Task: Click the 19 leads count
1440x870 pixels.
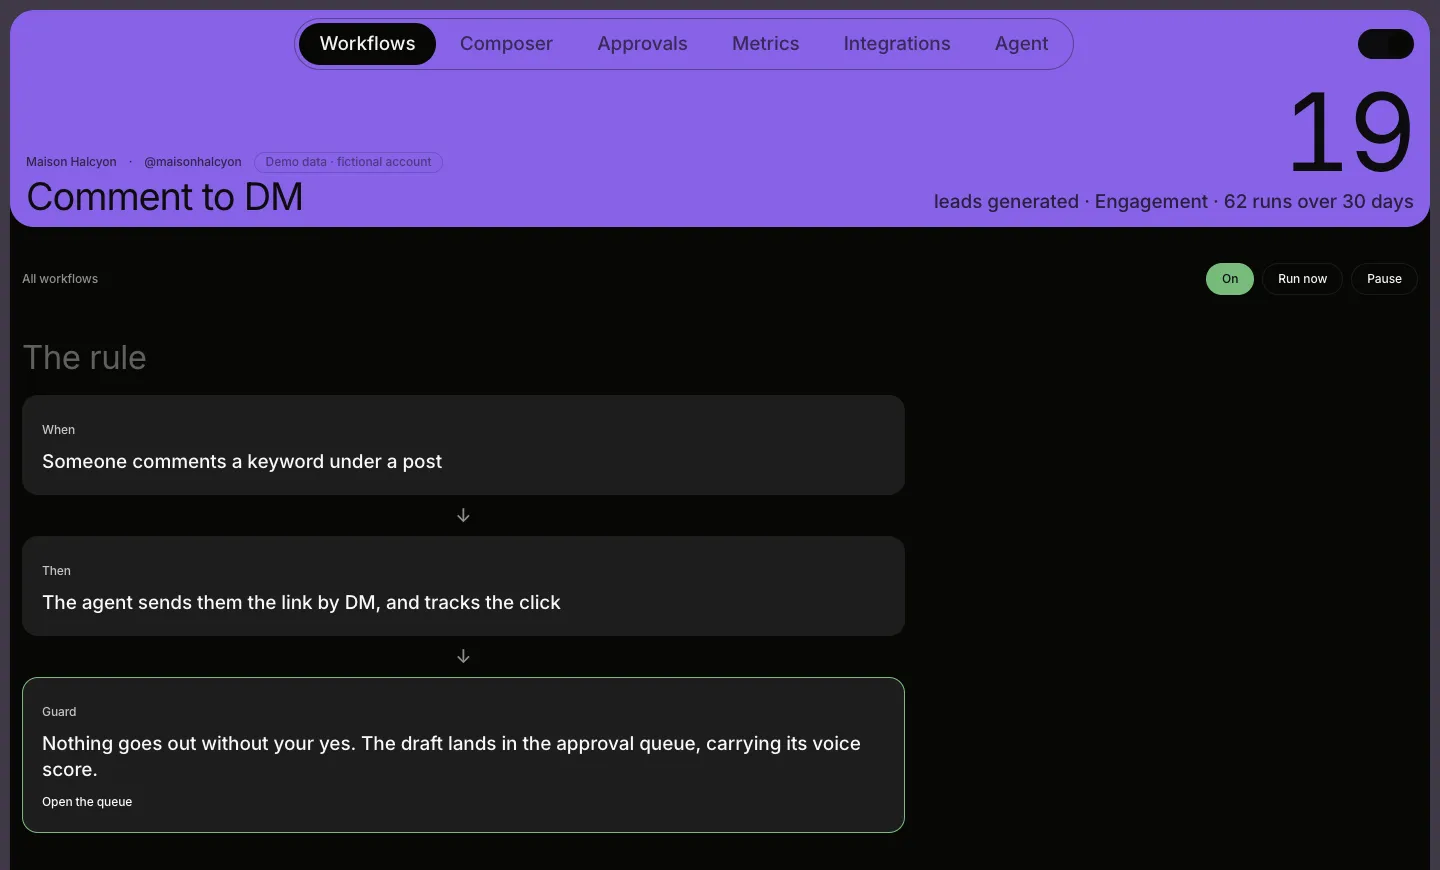Action: click(1351, 132)
